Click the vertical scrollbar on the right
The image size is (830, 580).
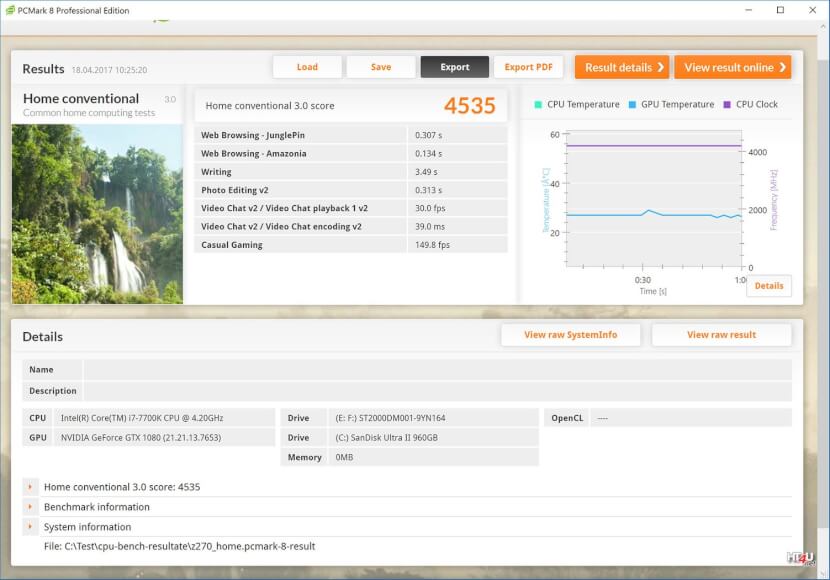click(824, 296)
